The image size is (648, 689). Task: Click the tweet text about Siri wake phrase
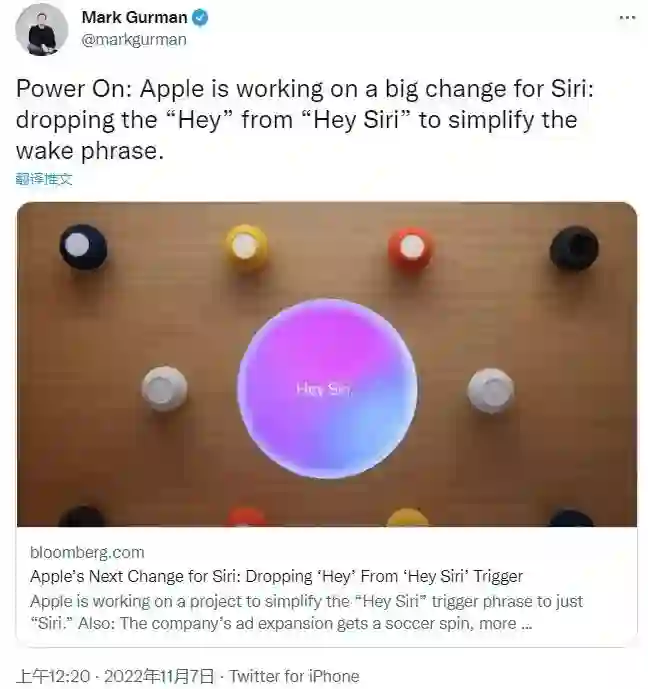[305, 120]
